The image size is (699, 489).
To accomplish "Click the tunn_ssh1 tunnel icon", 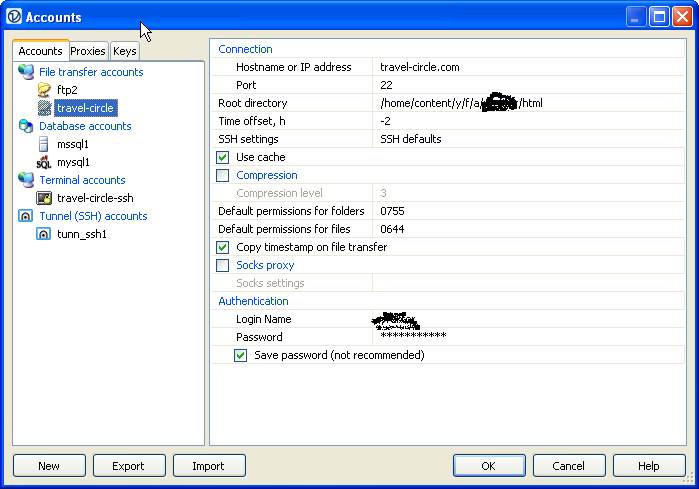I will pos(44,234).
